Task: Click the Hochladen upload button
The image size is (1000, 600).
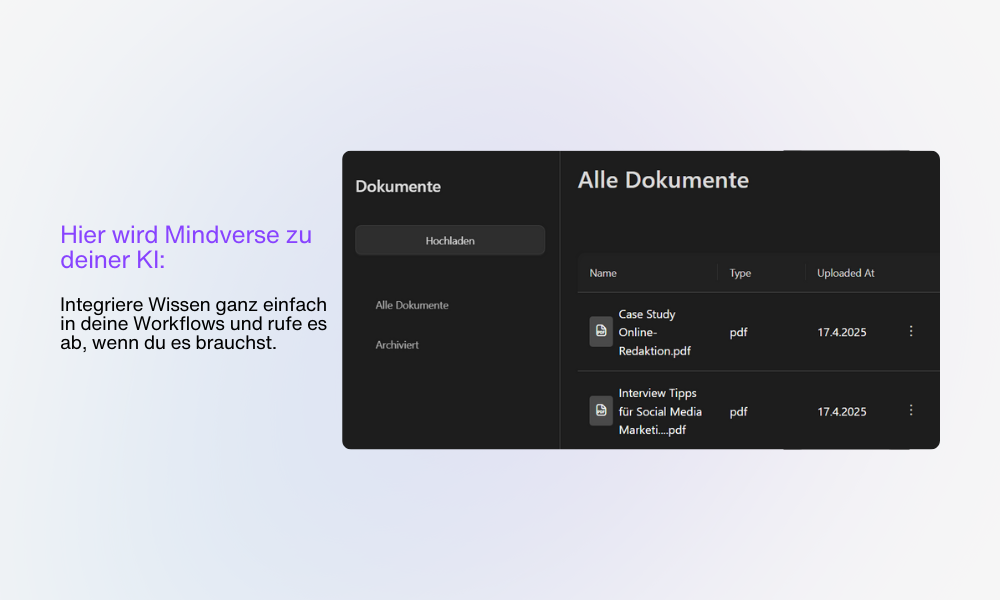Action: pos(449,240)
